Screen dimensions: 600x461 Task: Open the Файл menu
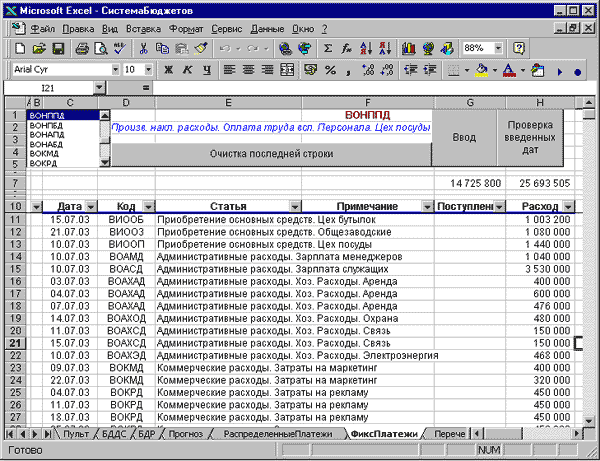pyautogui.click(x=42, y=29)
